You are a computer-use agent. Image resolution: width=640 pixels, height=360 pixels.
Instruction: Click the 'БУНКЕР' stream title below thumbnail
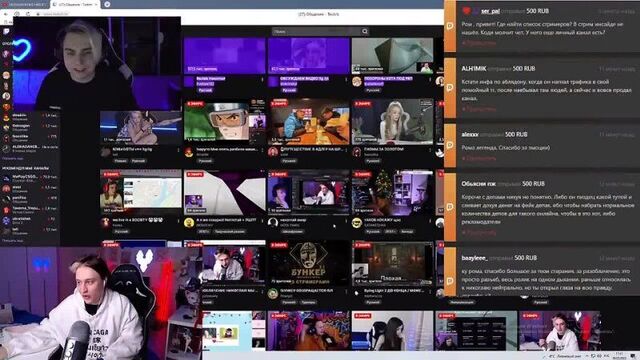[307, 291]
